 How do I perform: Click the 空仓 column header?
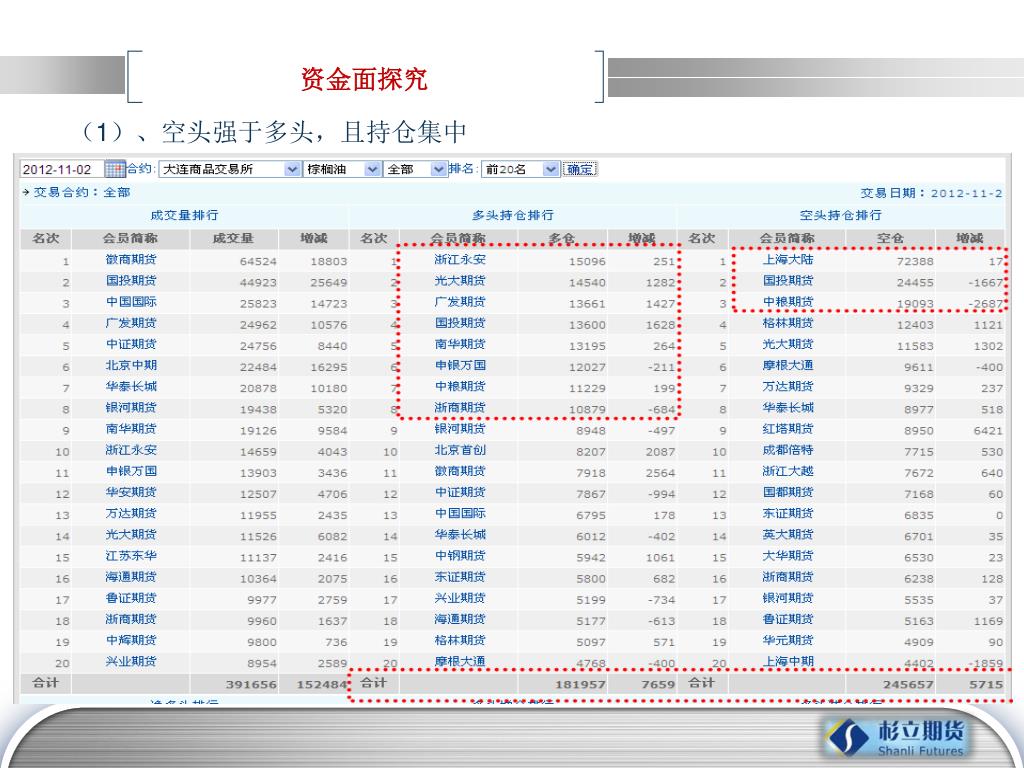pyautogui.click(x=890, y=238)
